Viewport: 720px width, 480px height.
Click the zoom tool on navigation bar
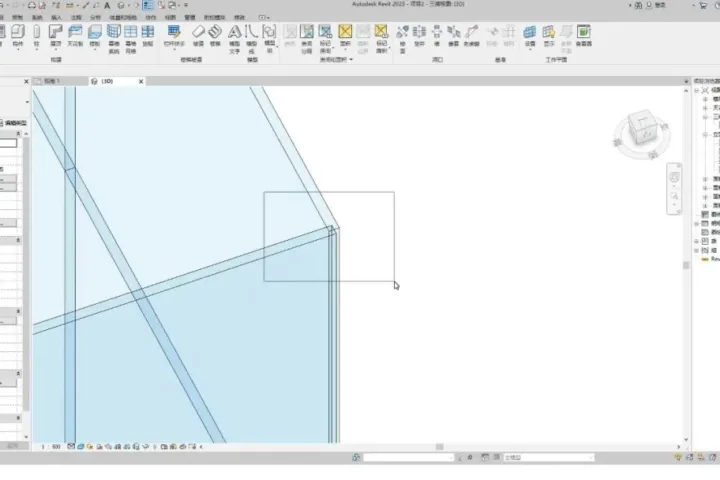point(674,196)
